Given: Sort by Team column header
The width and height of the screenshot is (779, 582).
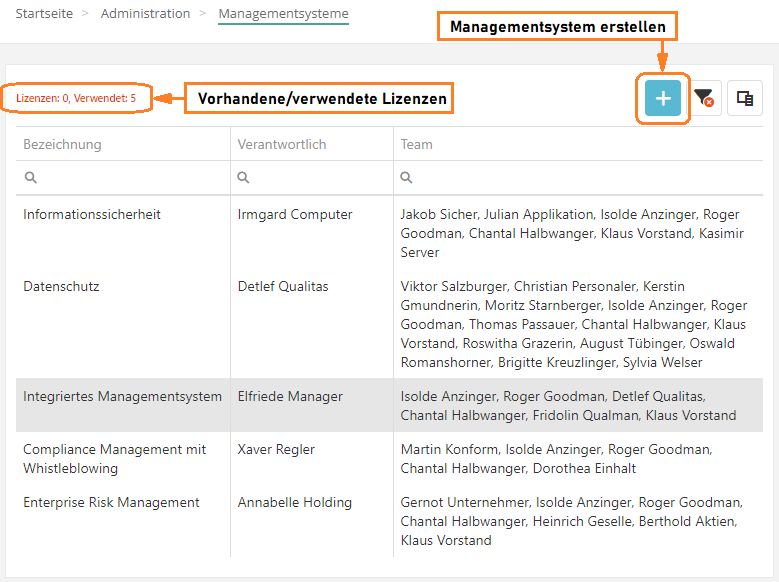Looking at the screenshot, I should click(x=417, y=144).
